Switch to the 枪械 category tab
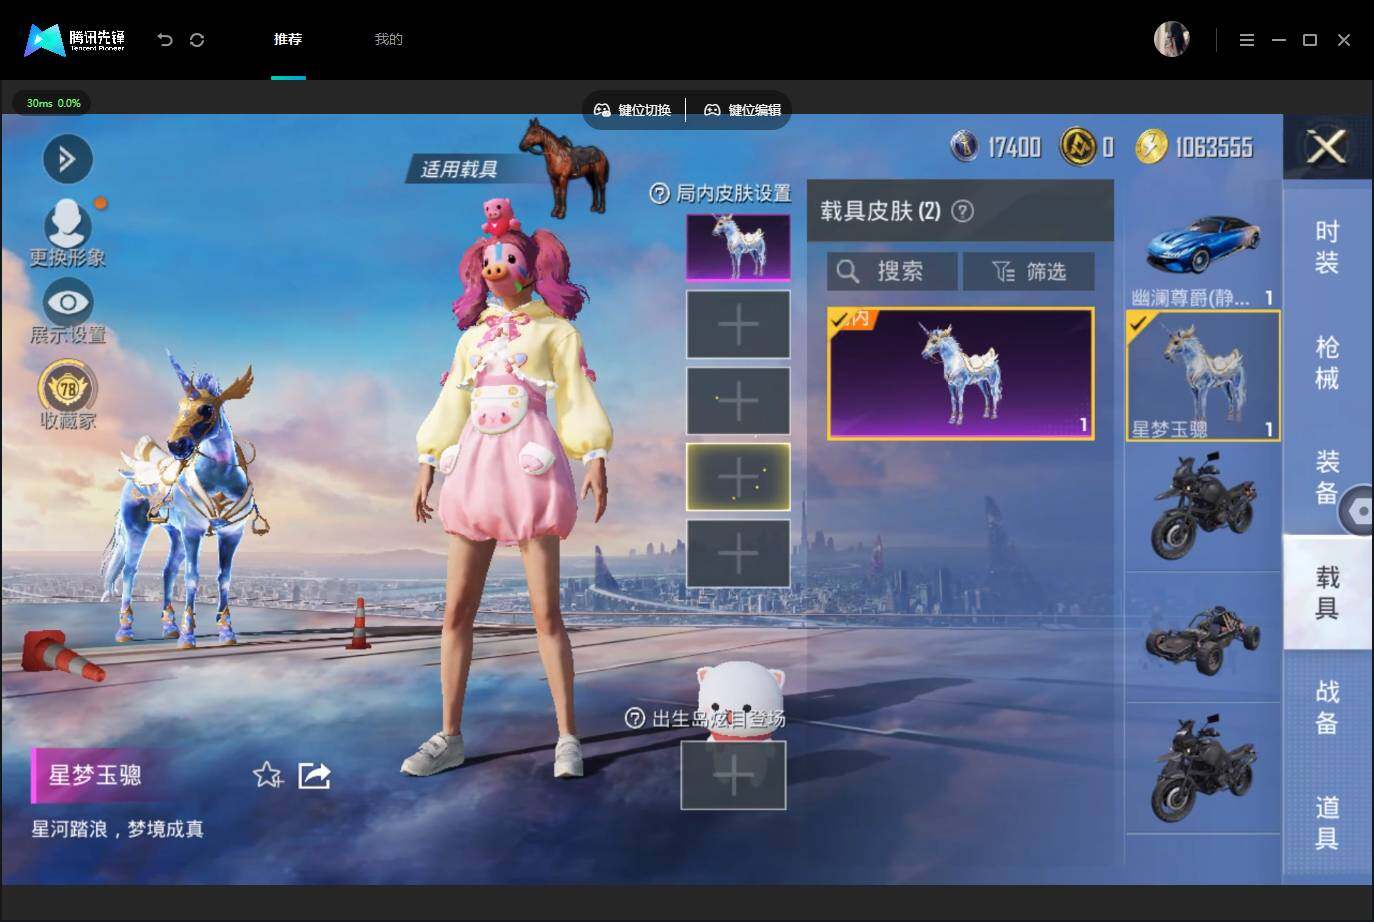 (1327, 362)
